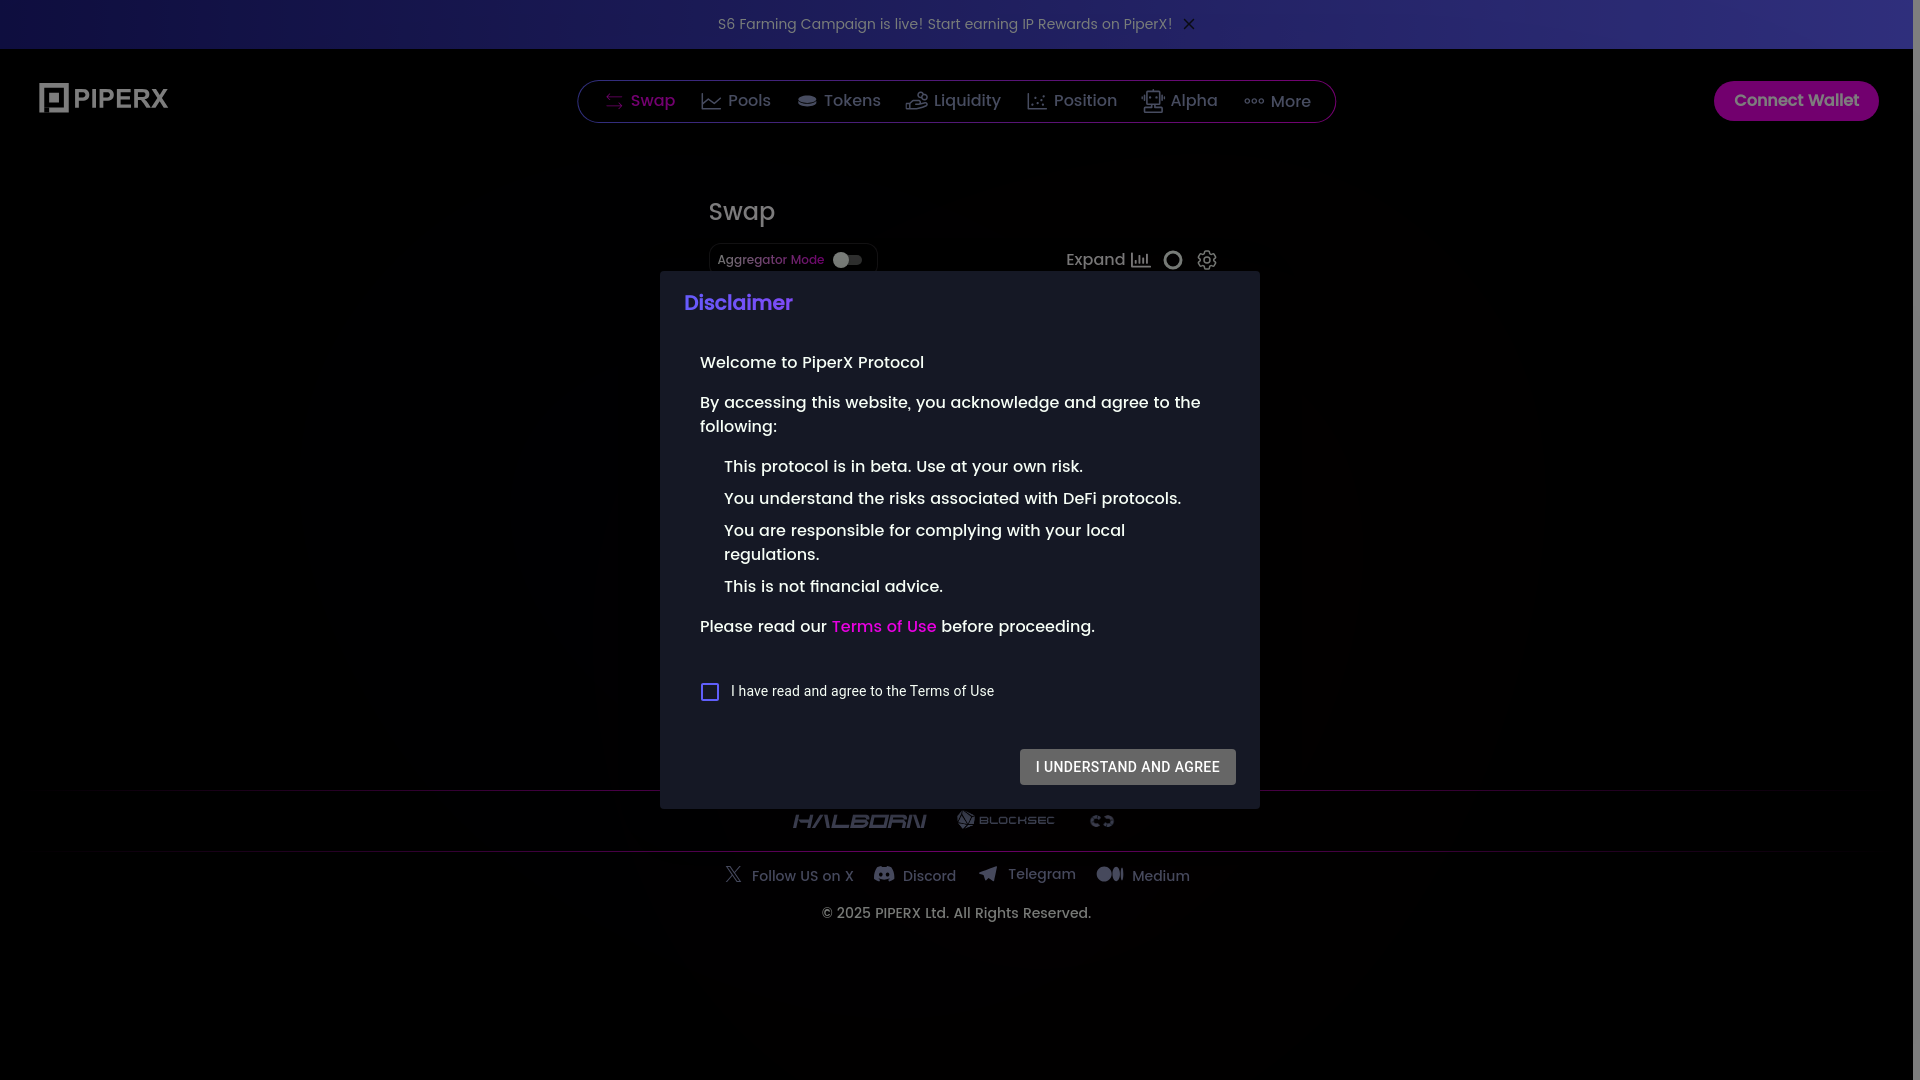Select the Alpha tab
This screenshot has width=1920, height=1080.
click(x=1180, y=101)
